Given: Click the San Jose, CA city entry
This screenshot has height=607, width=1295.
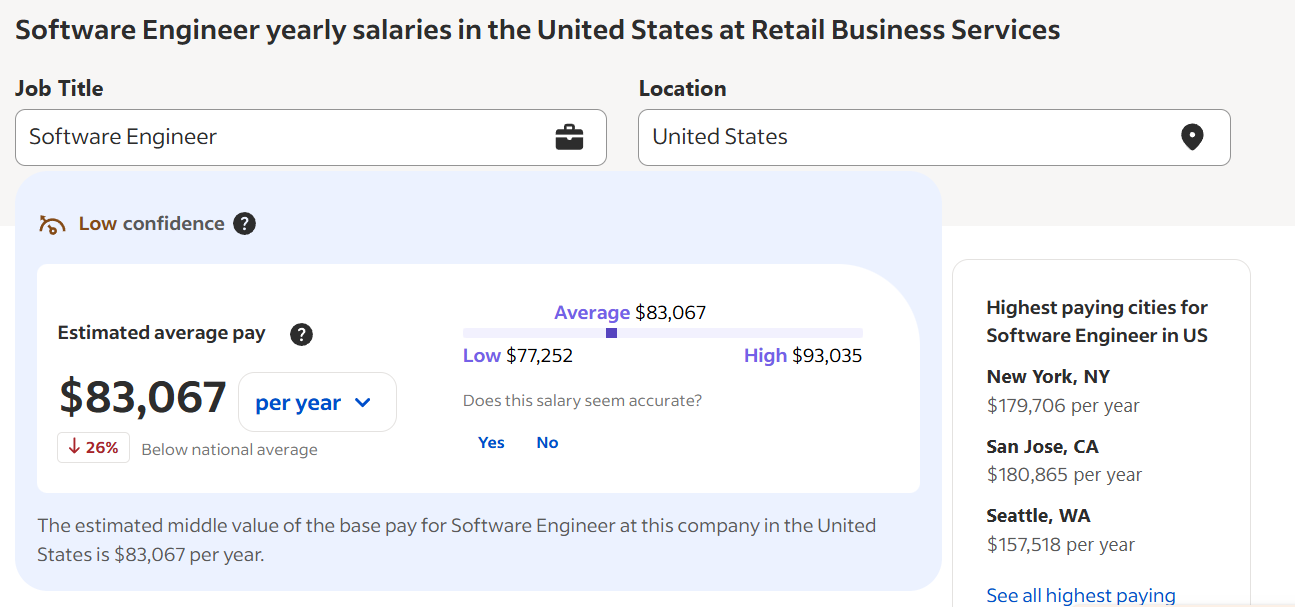Looking at the screenshot, I should 1042,446.
